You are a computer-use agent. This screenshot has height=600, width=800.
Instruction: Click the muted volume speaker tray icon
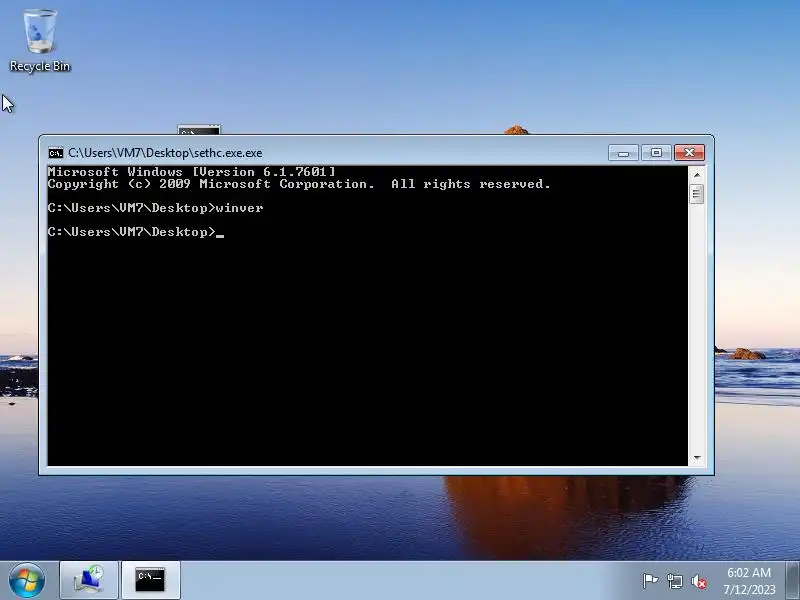(699, 581)
